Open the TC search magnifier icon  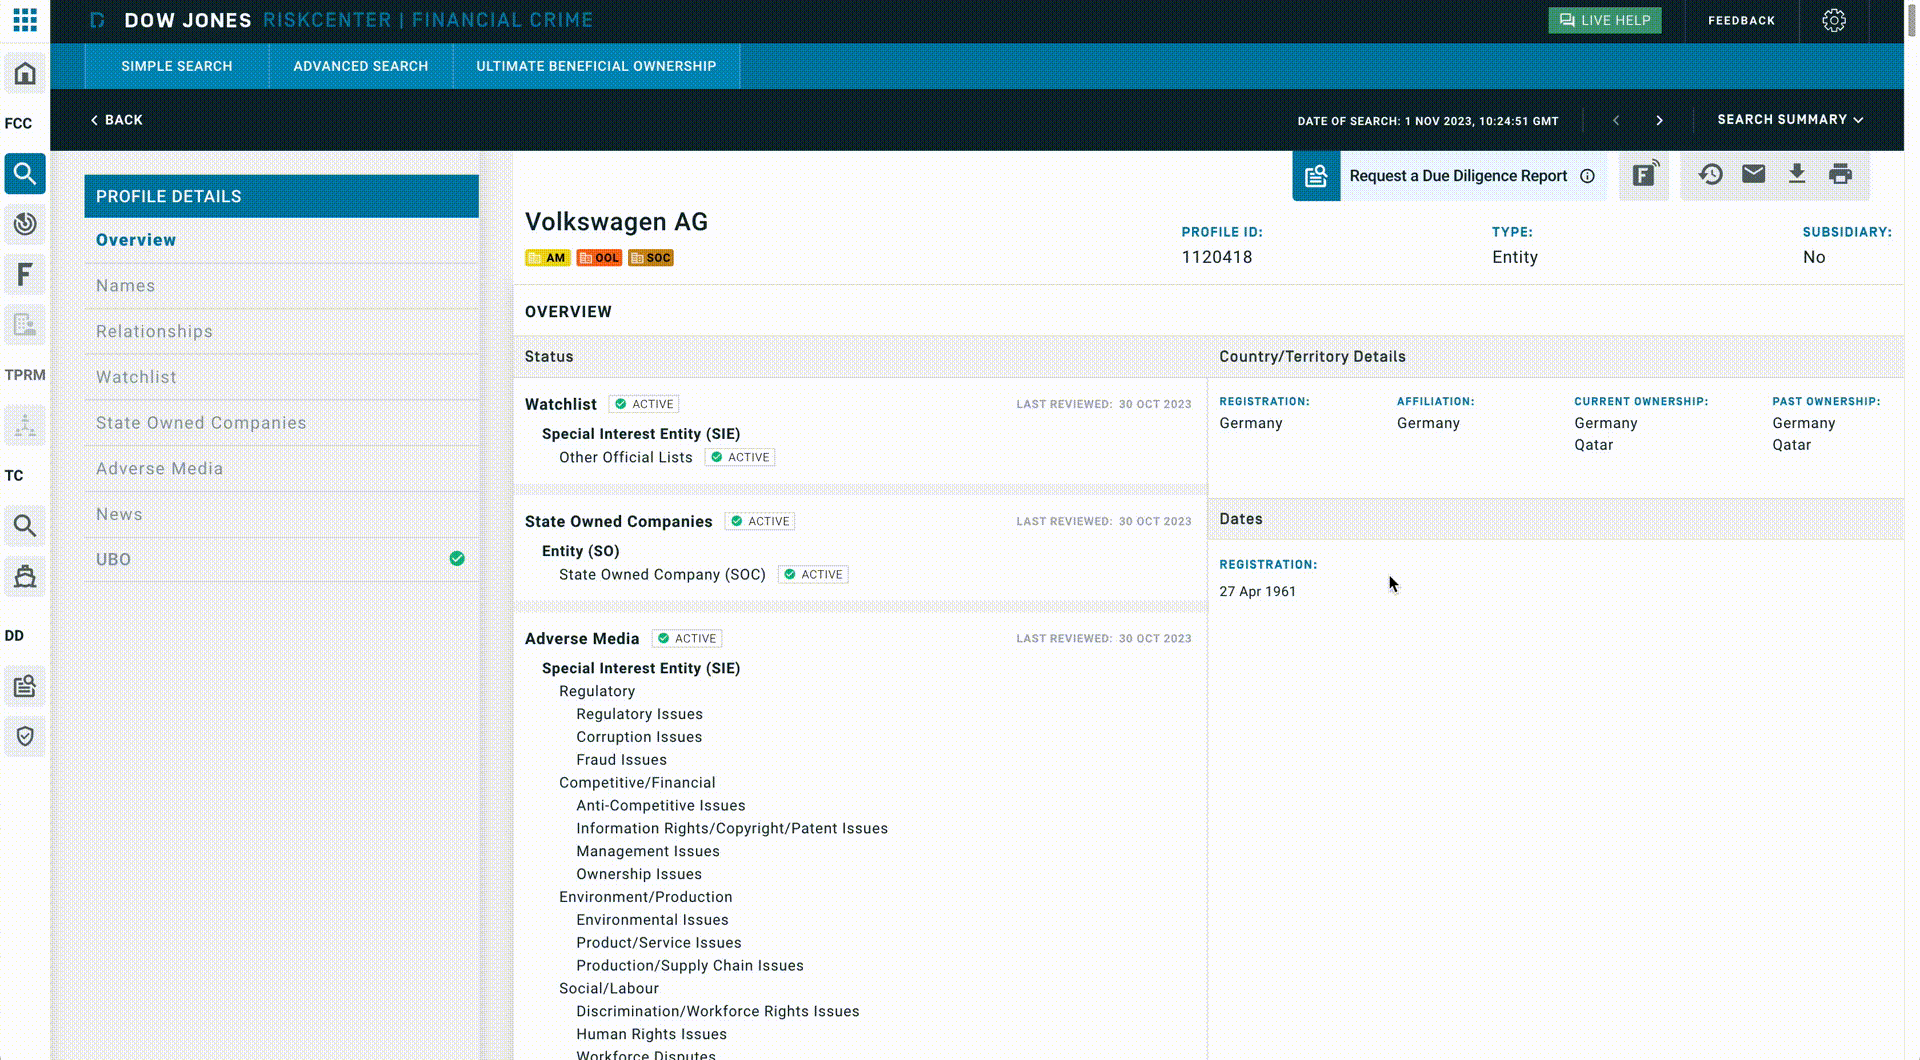point(25,525)
